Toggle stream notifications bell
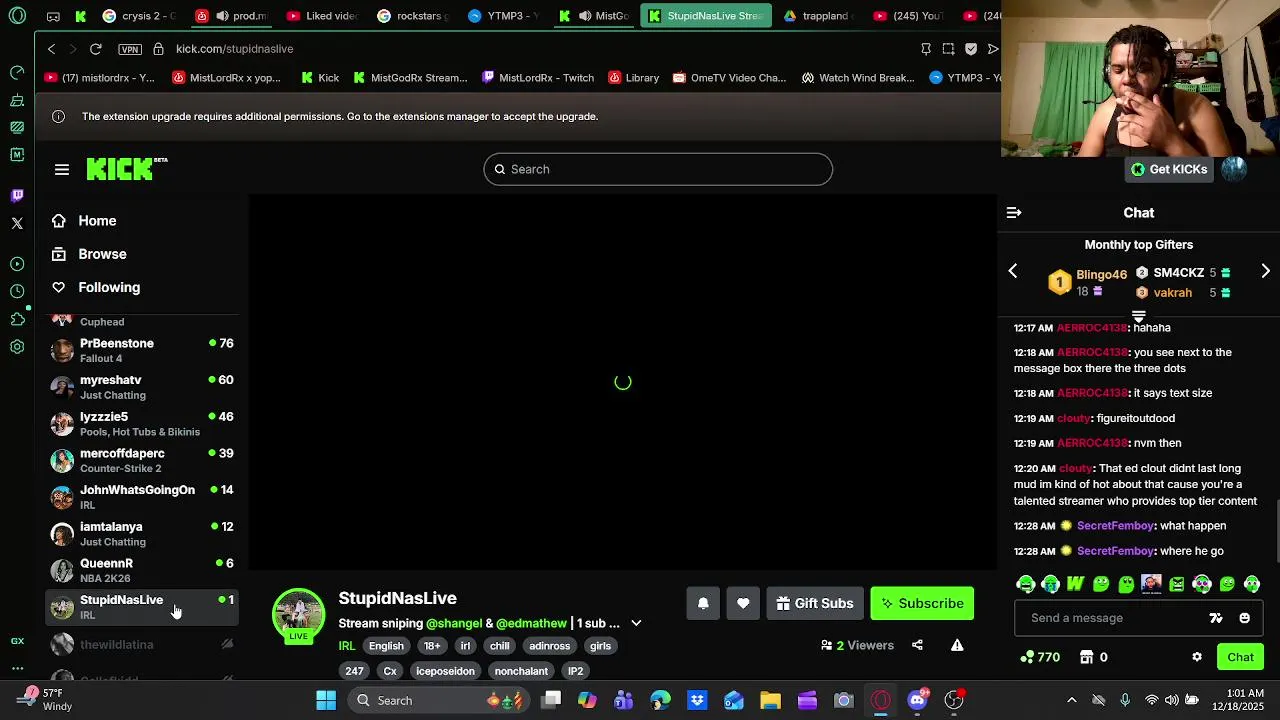 703,603
